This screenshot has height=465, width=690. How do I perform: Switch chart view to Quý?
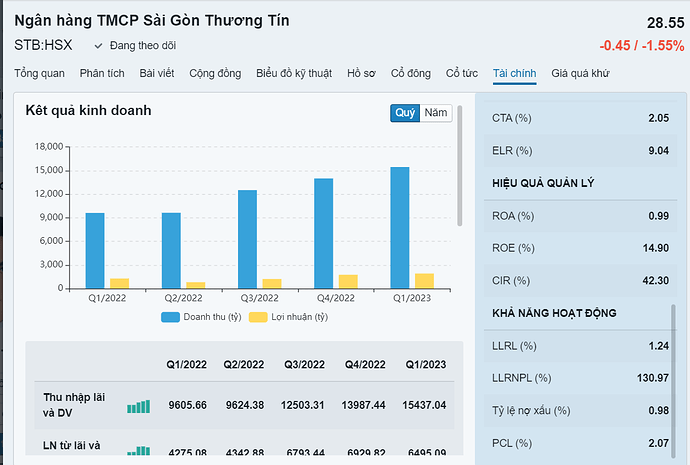click(x=405, y=113)
